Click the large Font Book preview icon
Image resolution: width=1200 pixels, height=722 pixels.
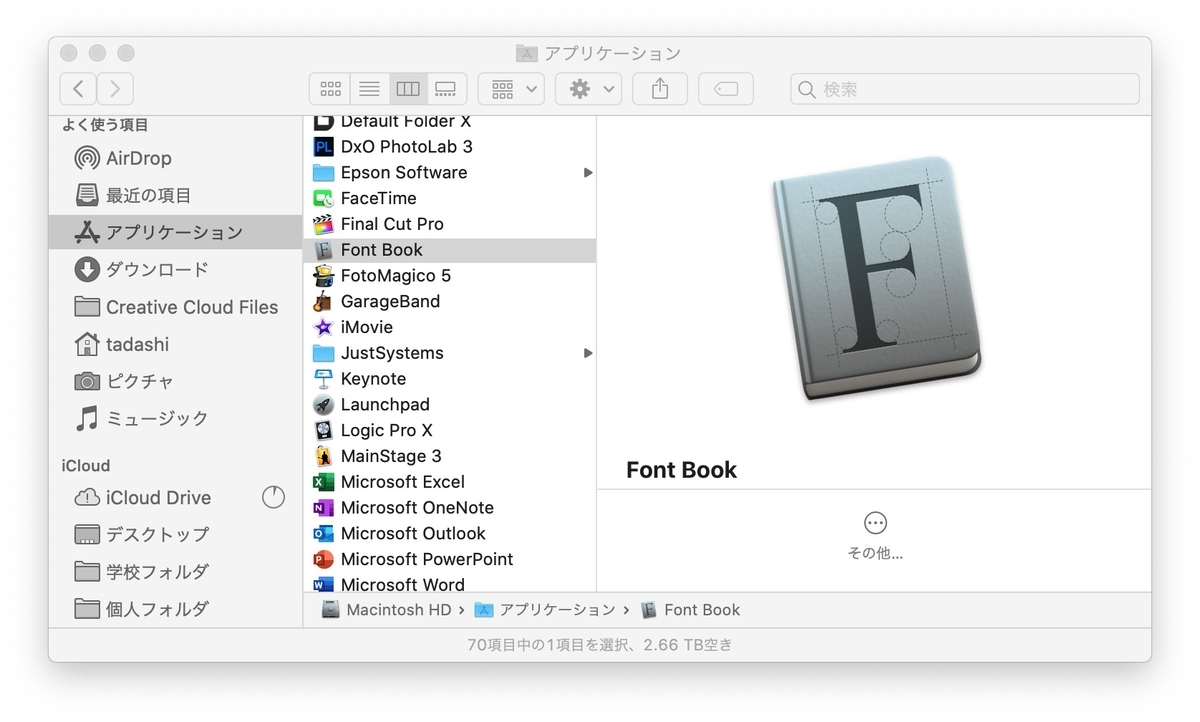pos(875,280)
